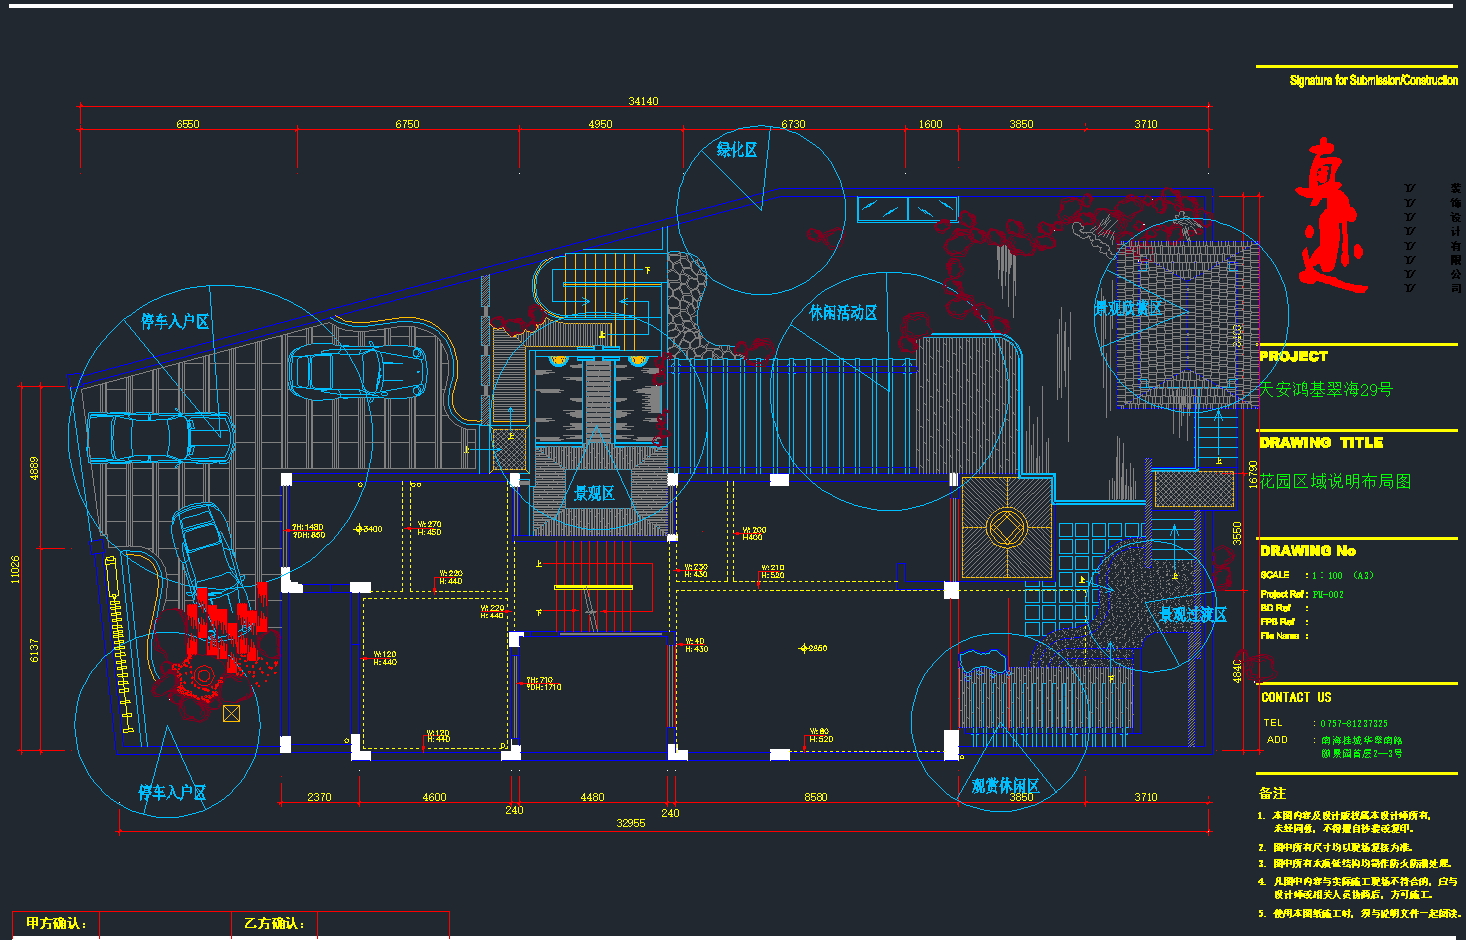Select the topmost car symbol in parking area
The height and width of the screenshot is (940, 1466).
pyautogui.click(x=356, y=372)
